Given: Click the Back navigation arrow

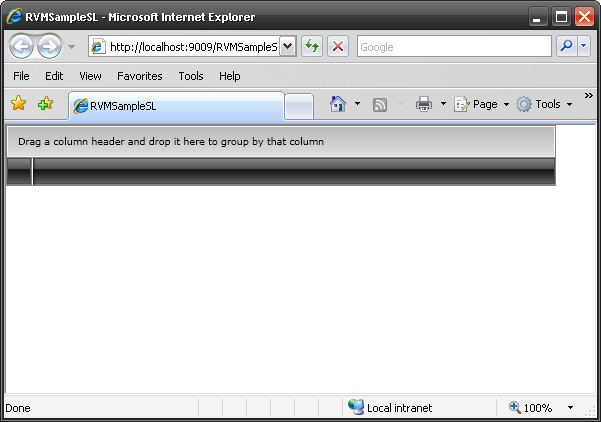Looking at the screenshot, I should [x=21, y=47].
